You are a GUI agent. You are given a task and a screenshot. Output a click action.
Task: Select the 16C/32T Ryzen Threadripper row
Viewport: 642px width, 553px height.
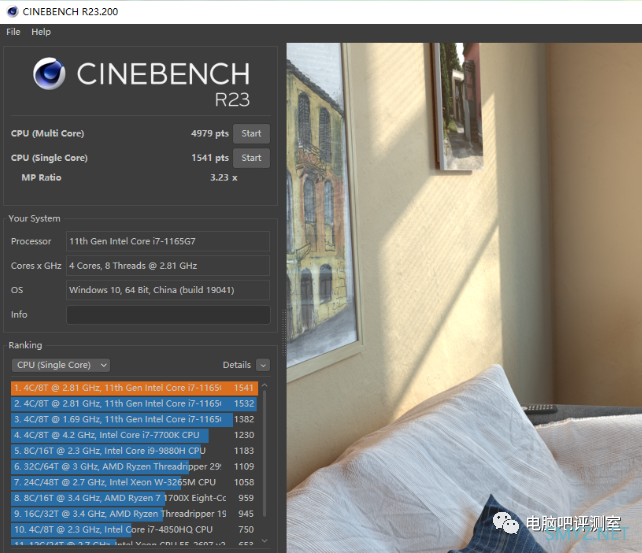point(134,514)
